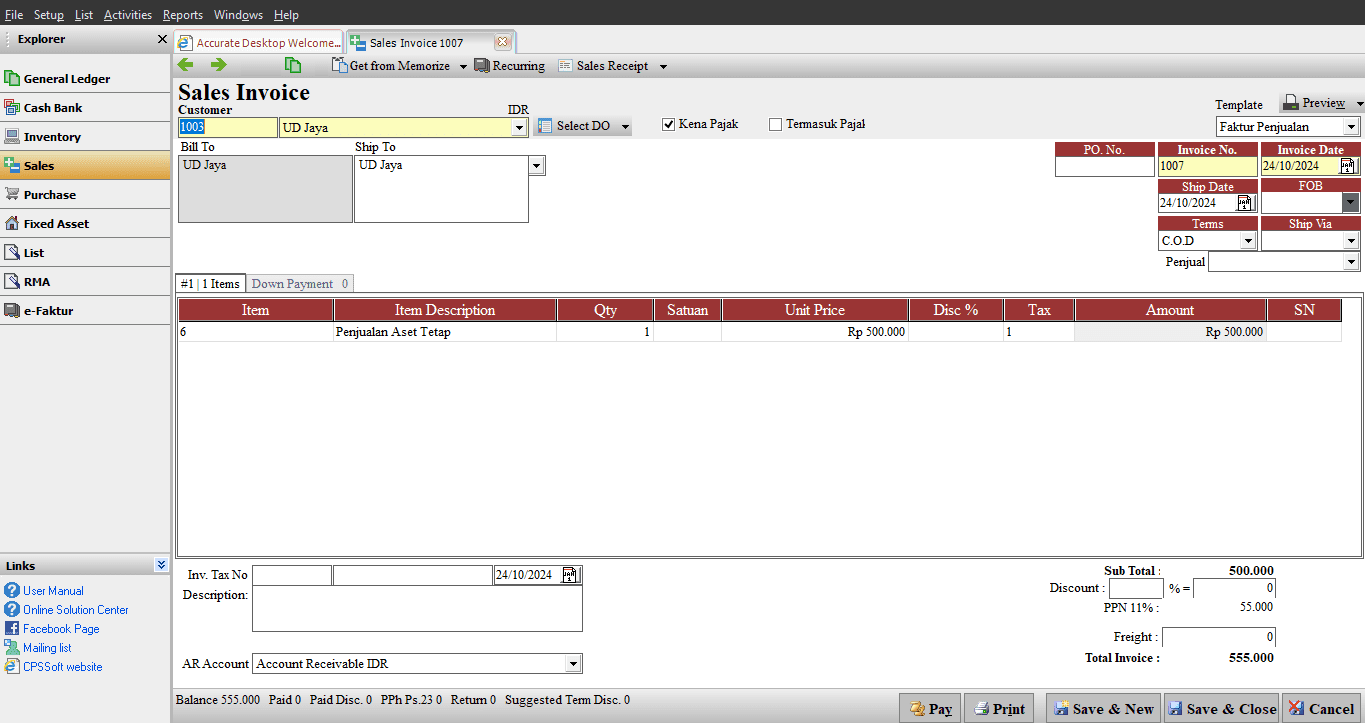Open Get from Memorize

tap(399, 66)
